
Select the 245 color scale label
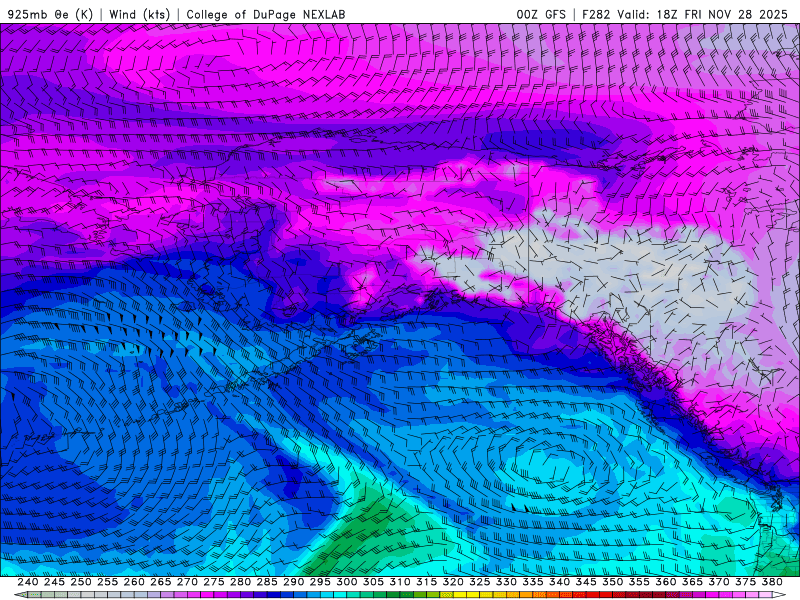click(54, 582)
